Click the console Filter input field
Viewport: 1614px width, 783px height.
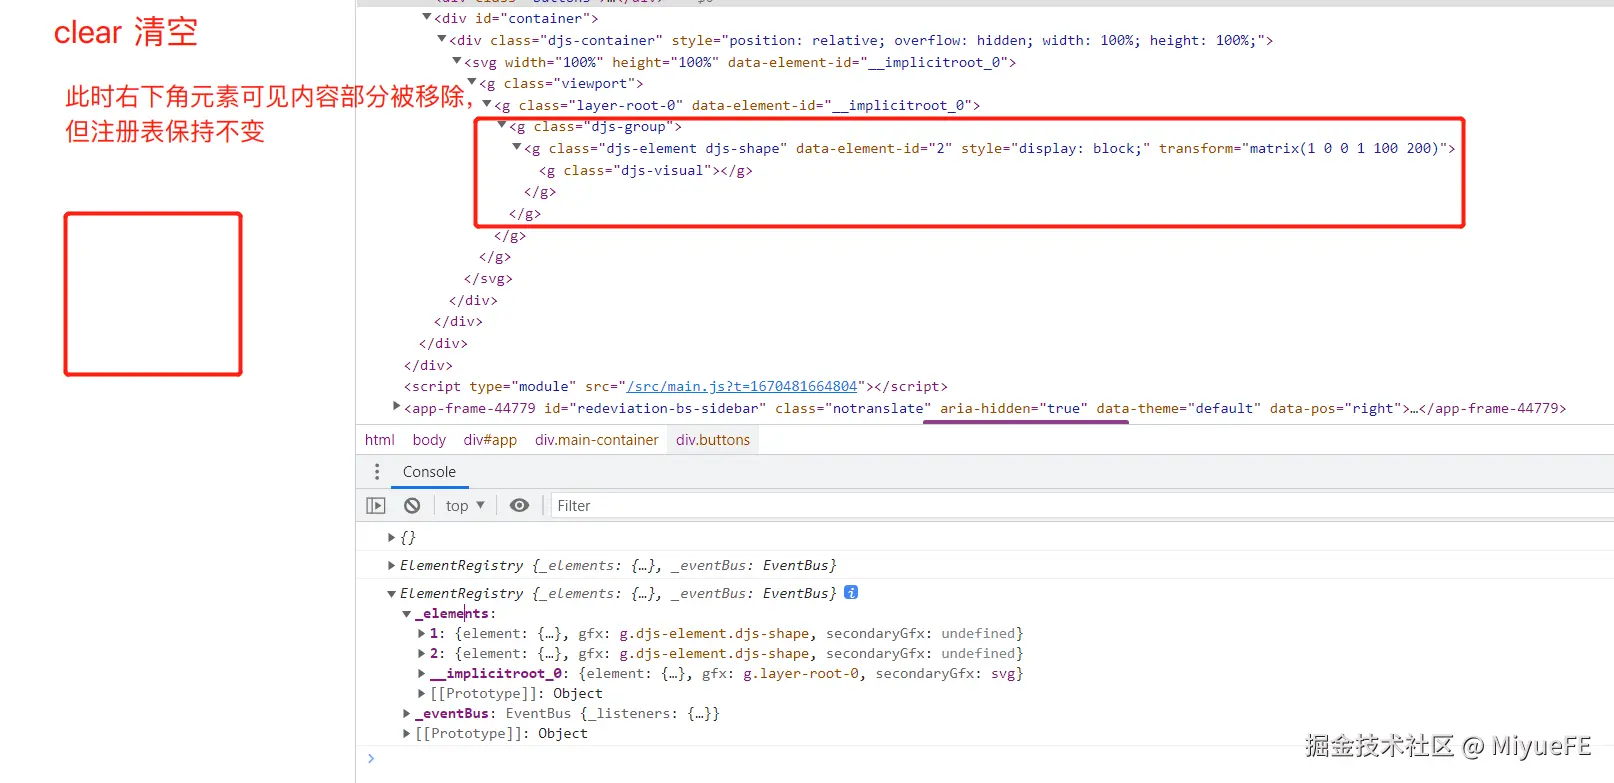tap(1080, 506)
